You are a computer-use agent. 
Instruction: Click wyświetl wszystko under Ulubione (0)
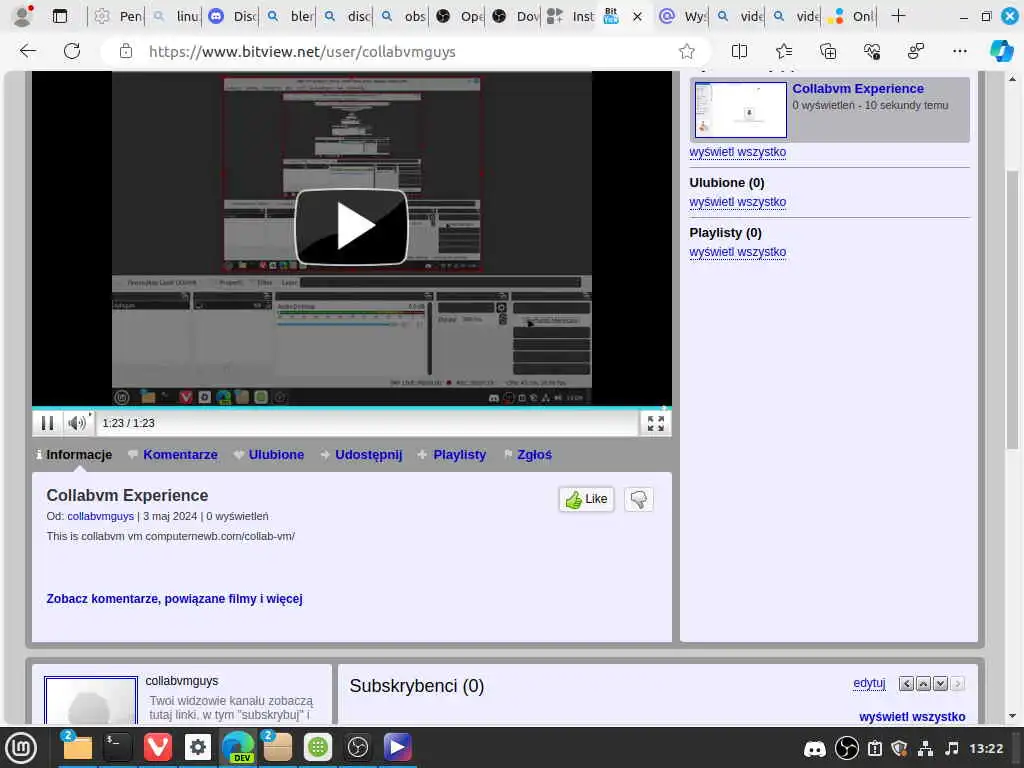pos(737,202)
